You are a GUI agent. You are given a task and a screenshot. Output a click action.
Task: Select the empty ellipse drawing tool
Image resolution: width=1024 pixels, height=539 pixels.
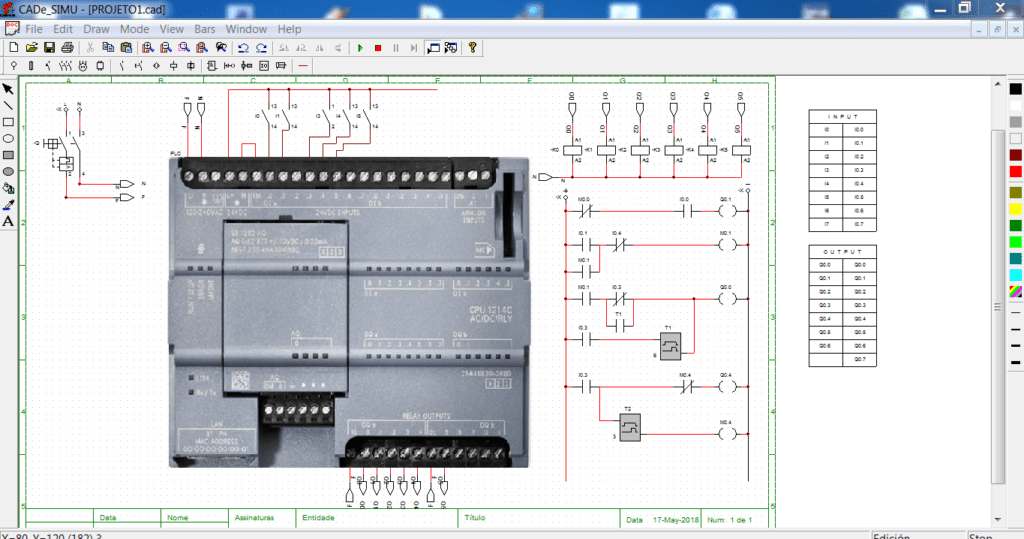(x=8, y=139)
